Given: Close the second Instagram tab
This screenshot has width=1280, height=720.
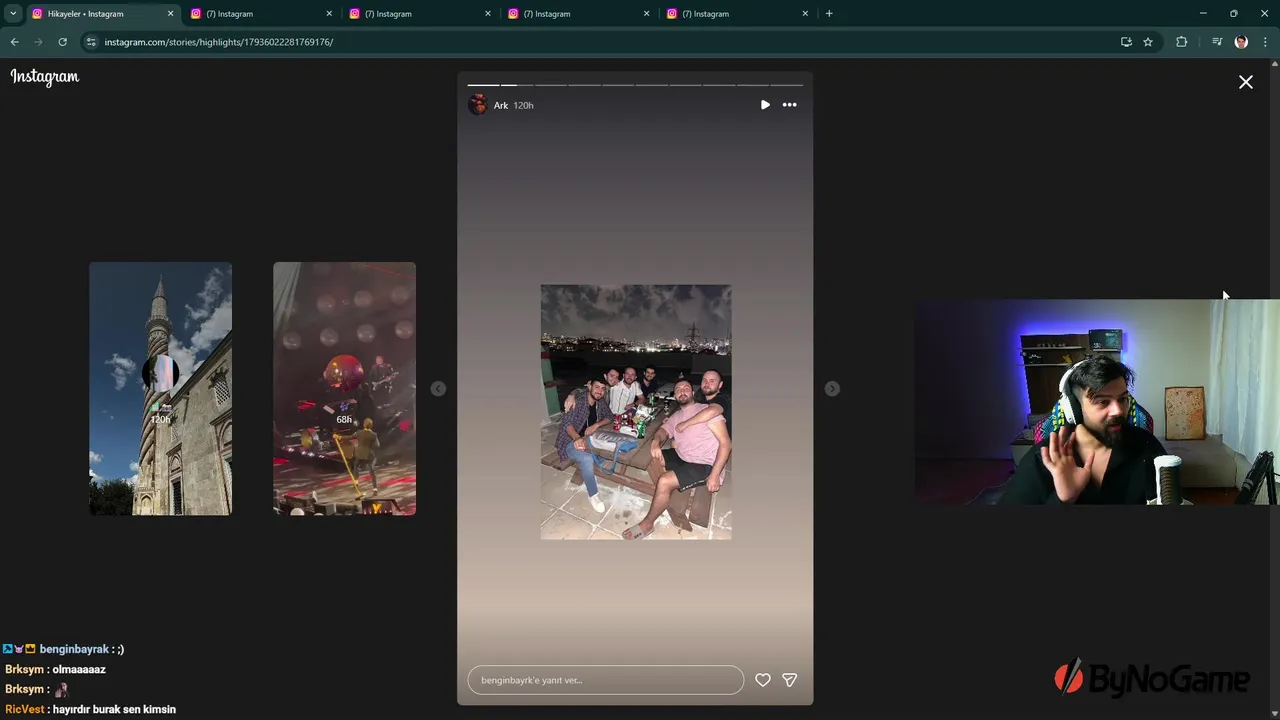Looking at the screenshot, I should [329, 14].
